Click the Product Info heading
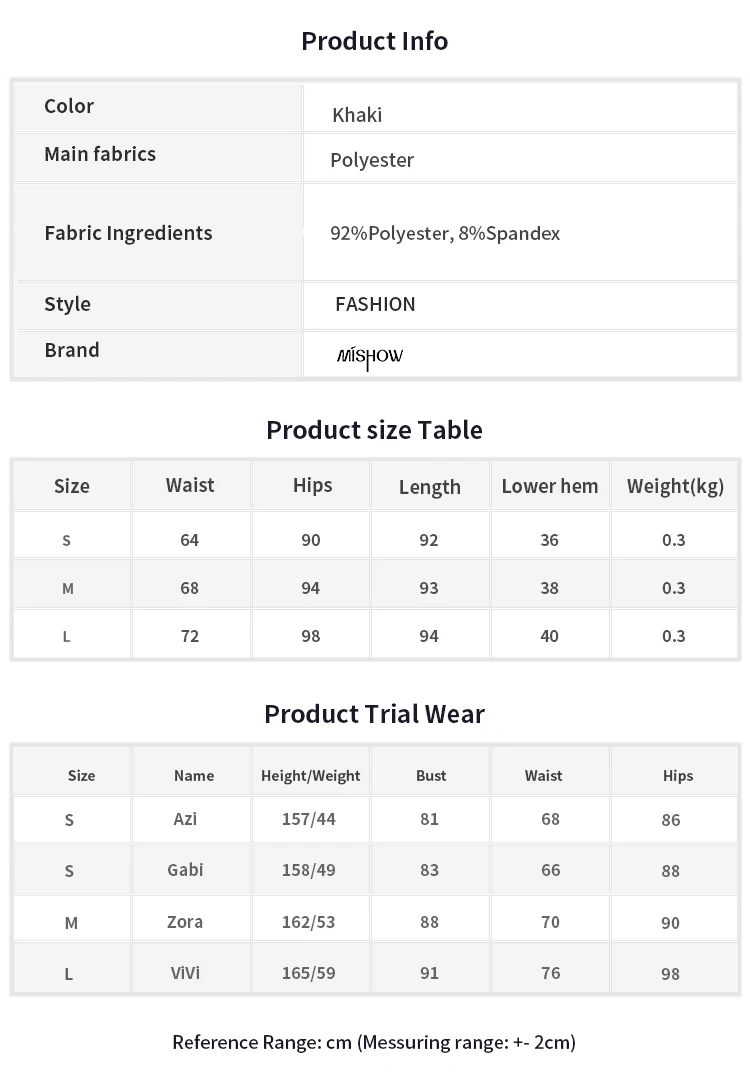Viewport: 750px width, 1082px height. point(375,41)
